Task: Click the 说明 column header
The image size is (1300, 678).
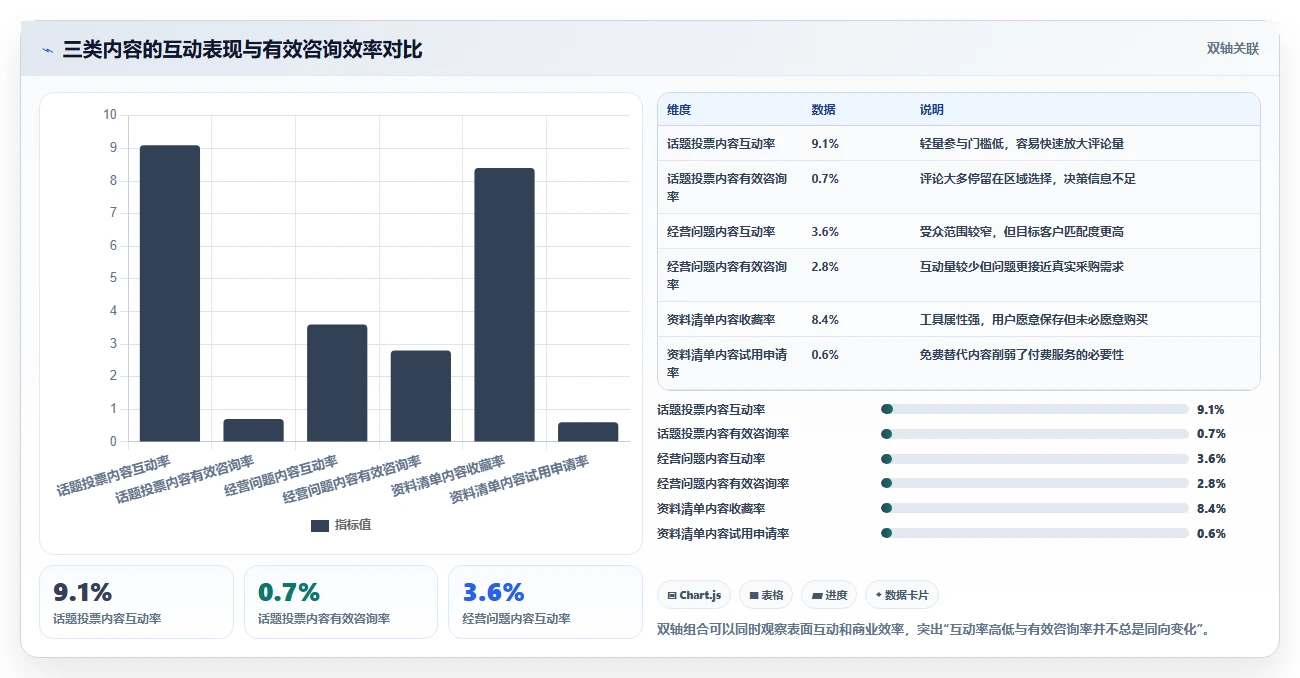Action: click(932, 110)
